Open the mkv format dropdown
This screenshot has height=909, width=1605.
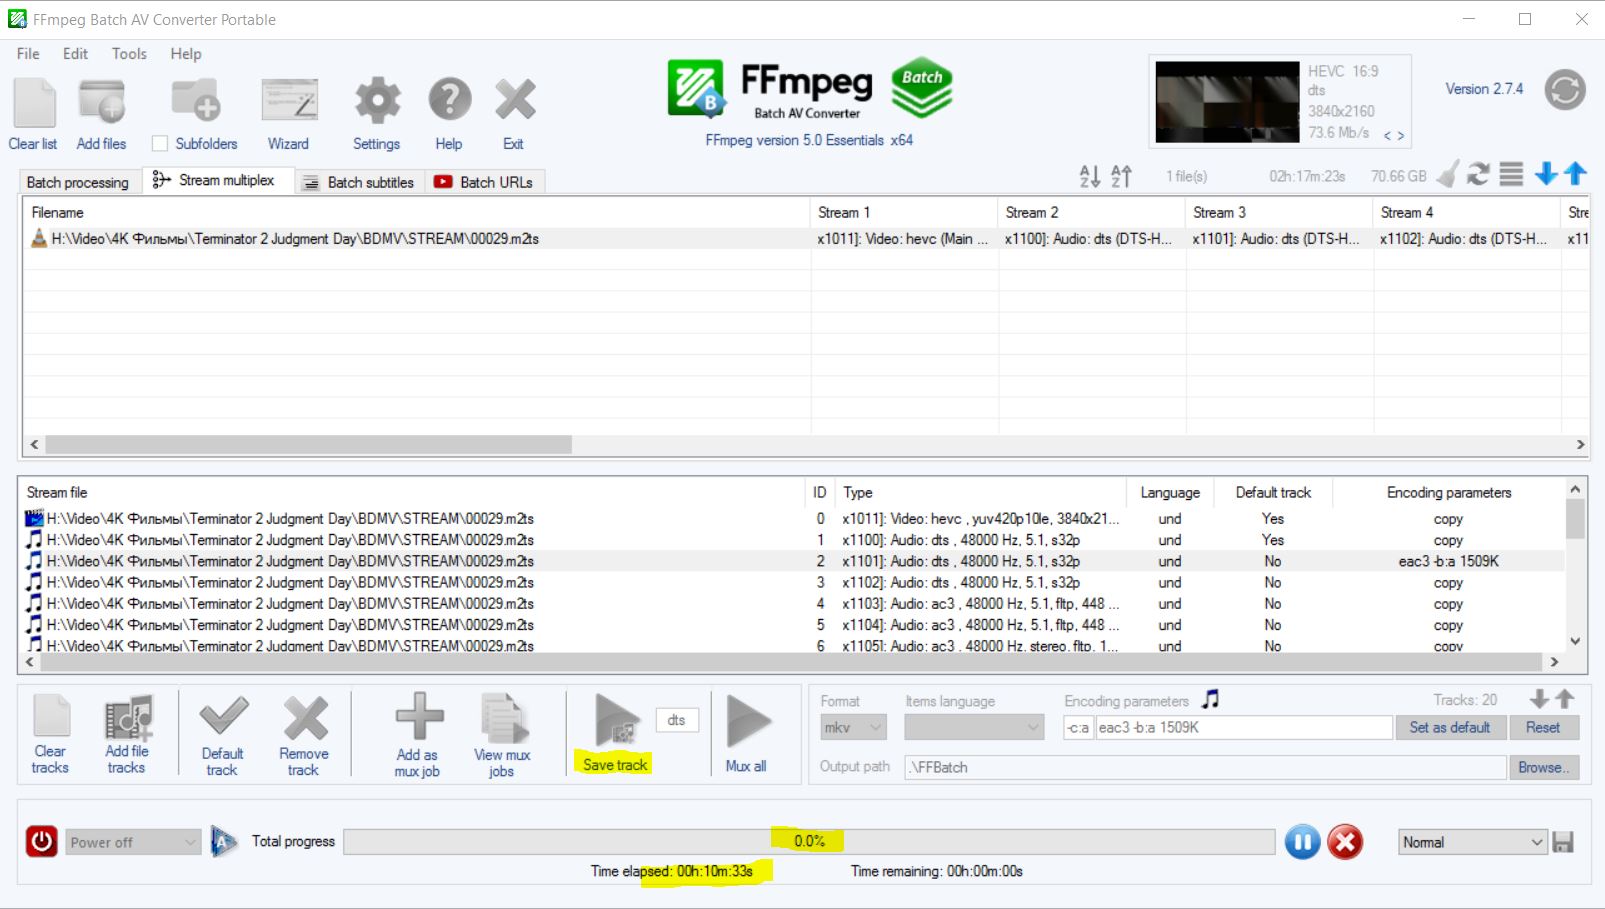pos(853,728)
